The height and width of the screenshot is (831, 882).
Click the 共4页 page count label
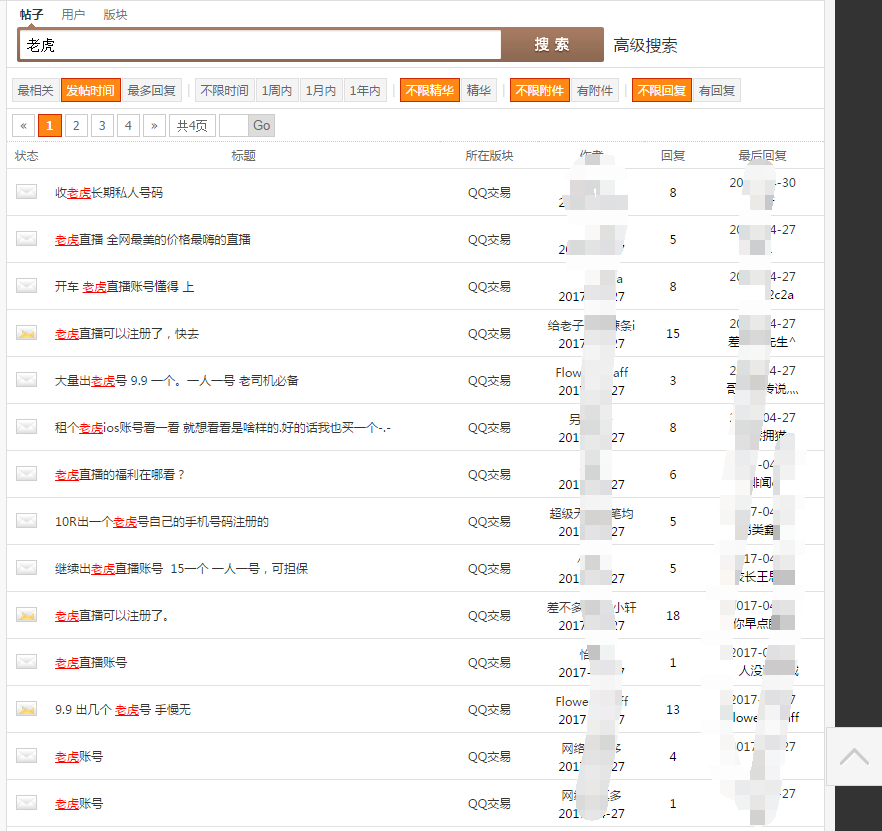192,125
